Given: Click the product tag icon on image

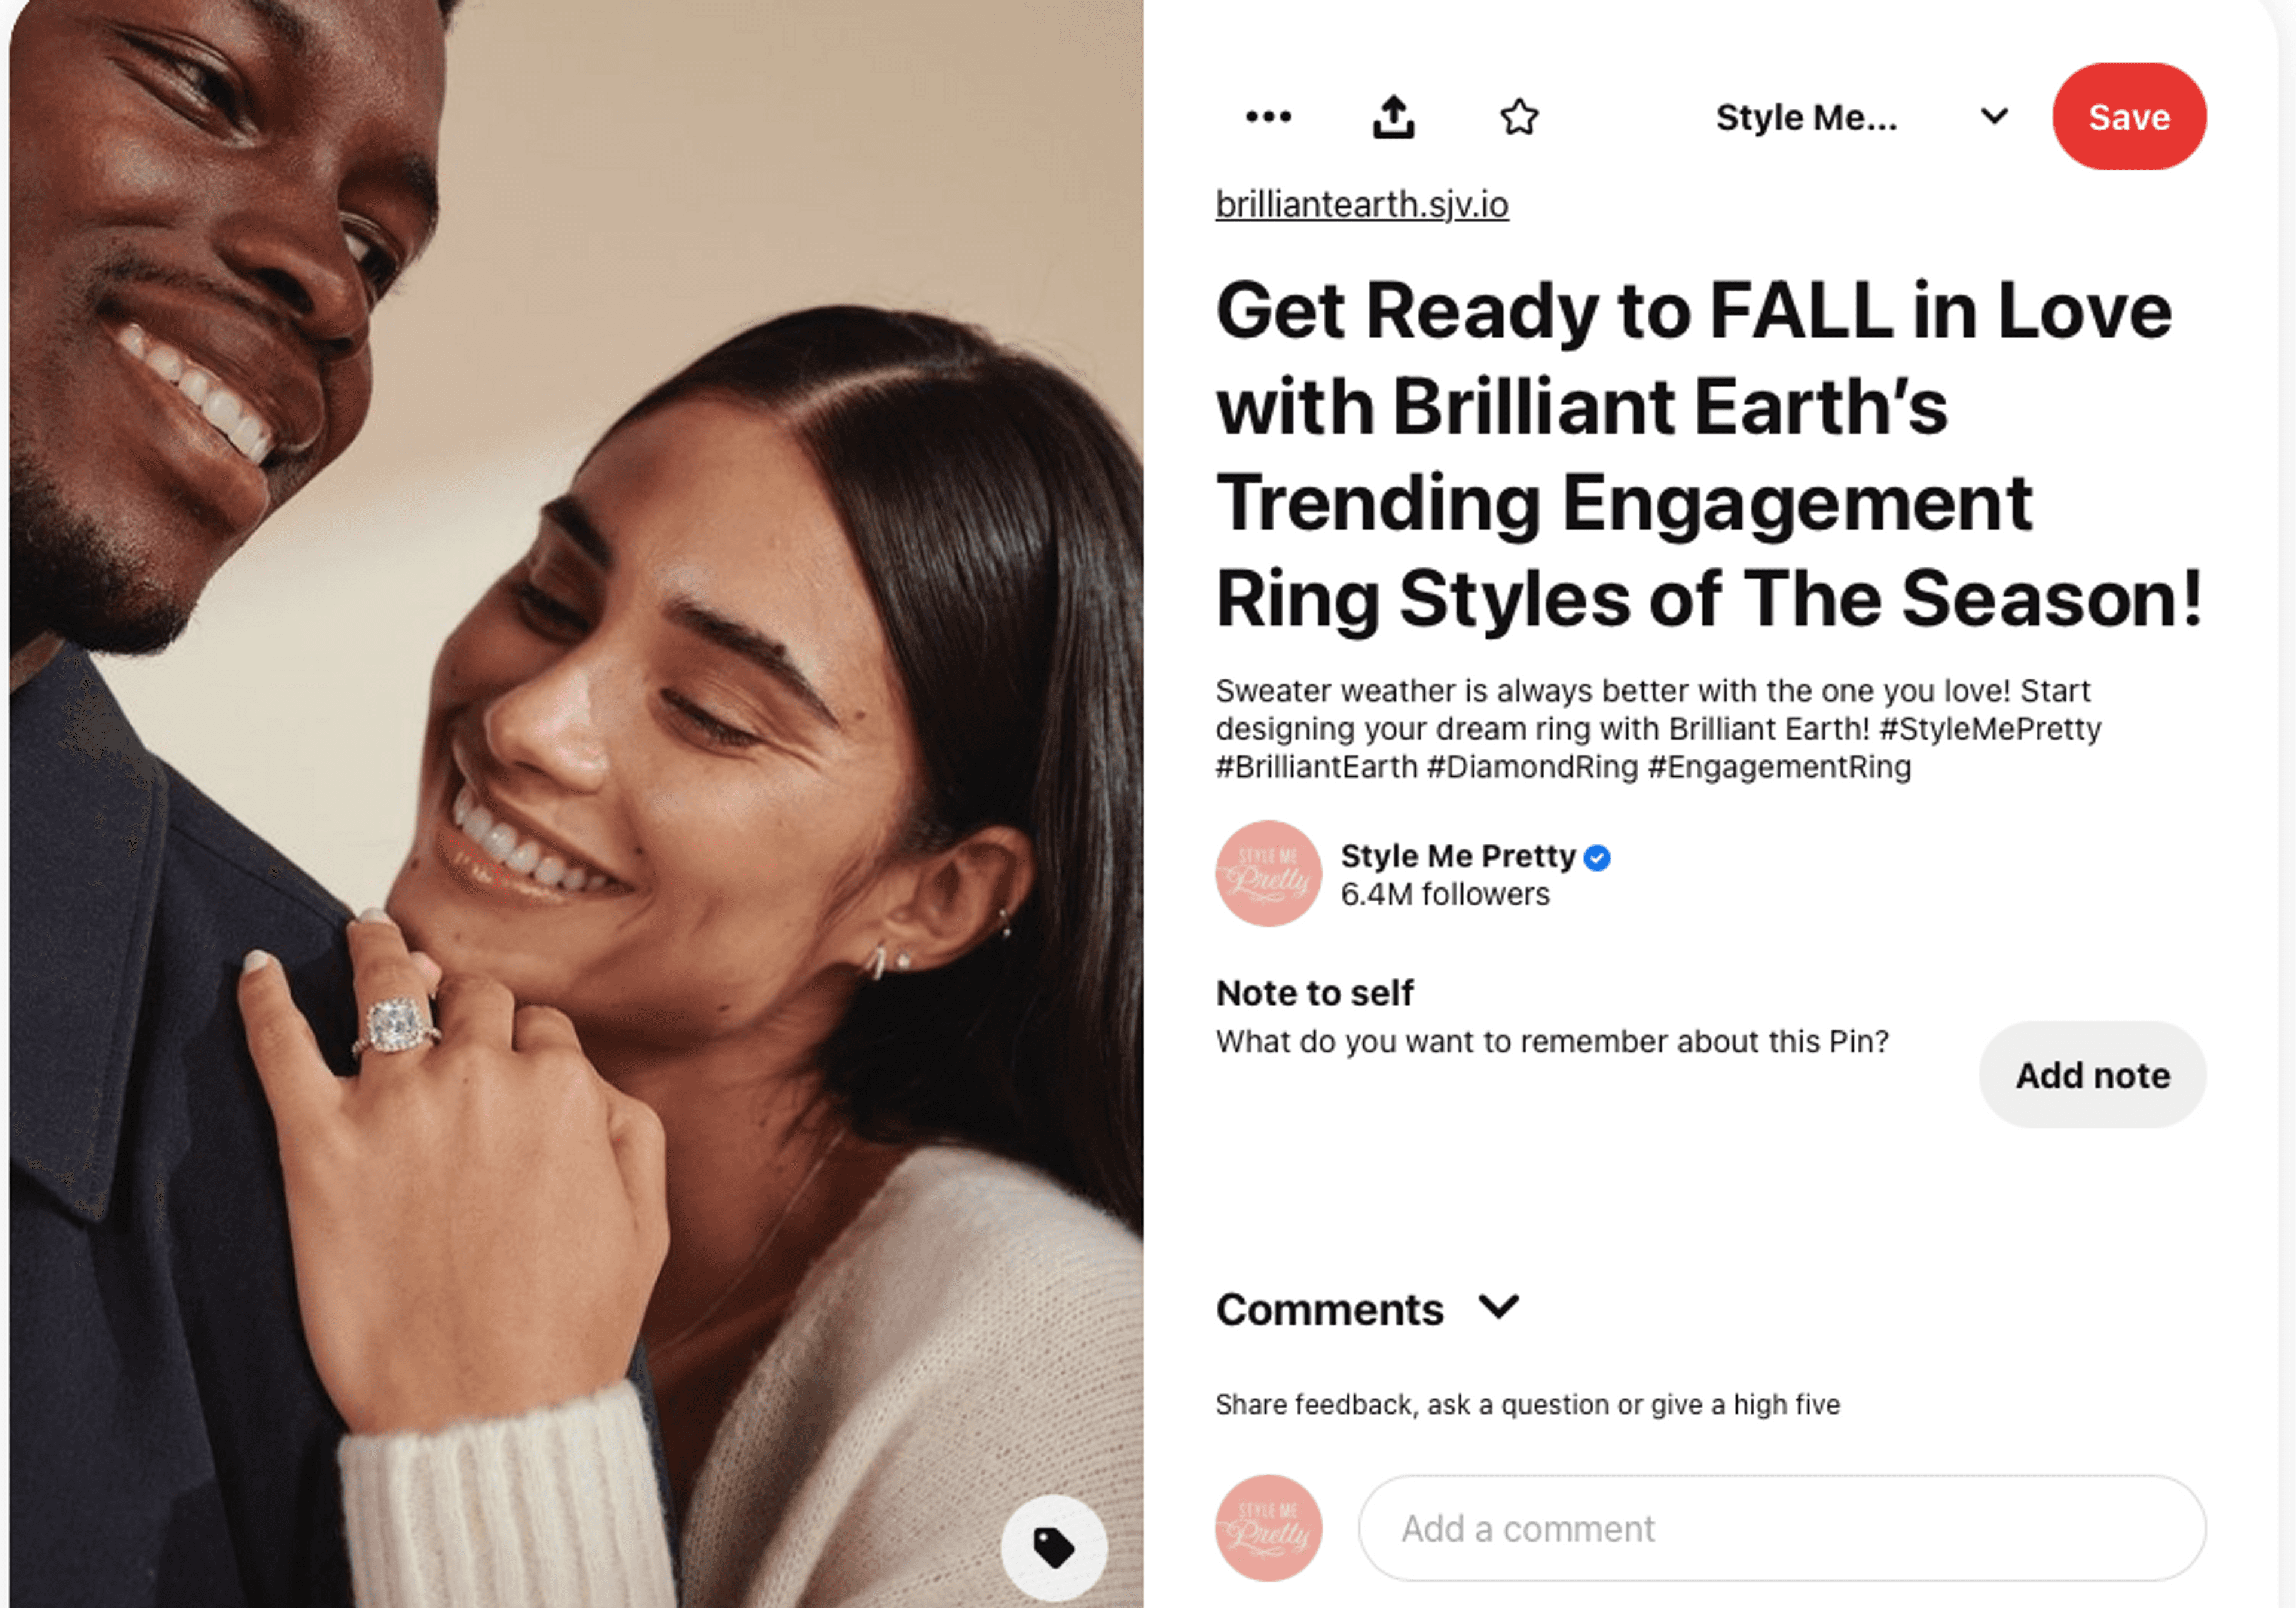Looking at the screenshot, I should pyautogui.click(x=1054, y=1547).
